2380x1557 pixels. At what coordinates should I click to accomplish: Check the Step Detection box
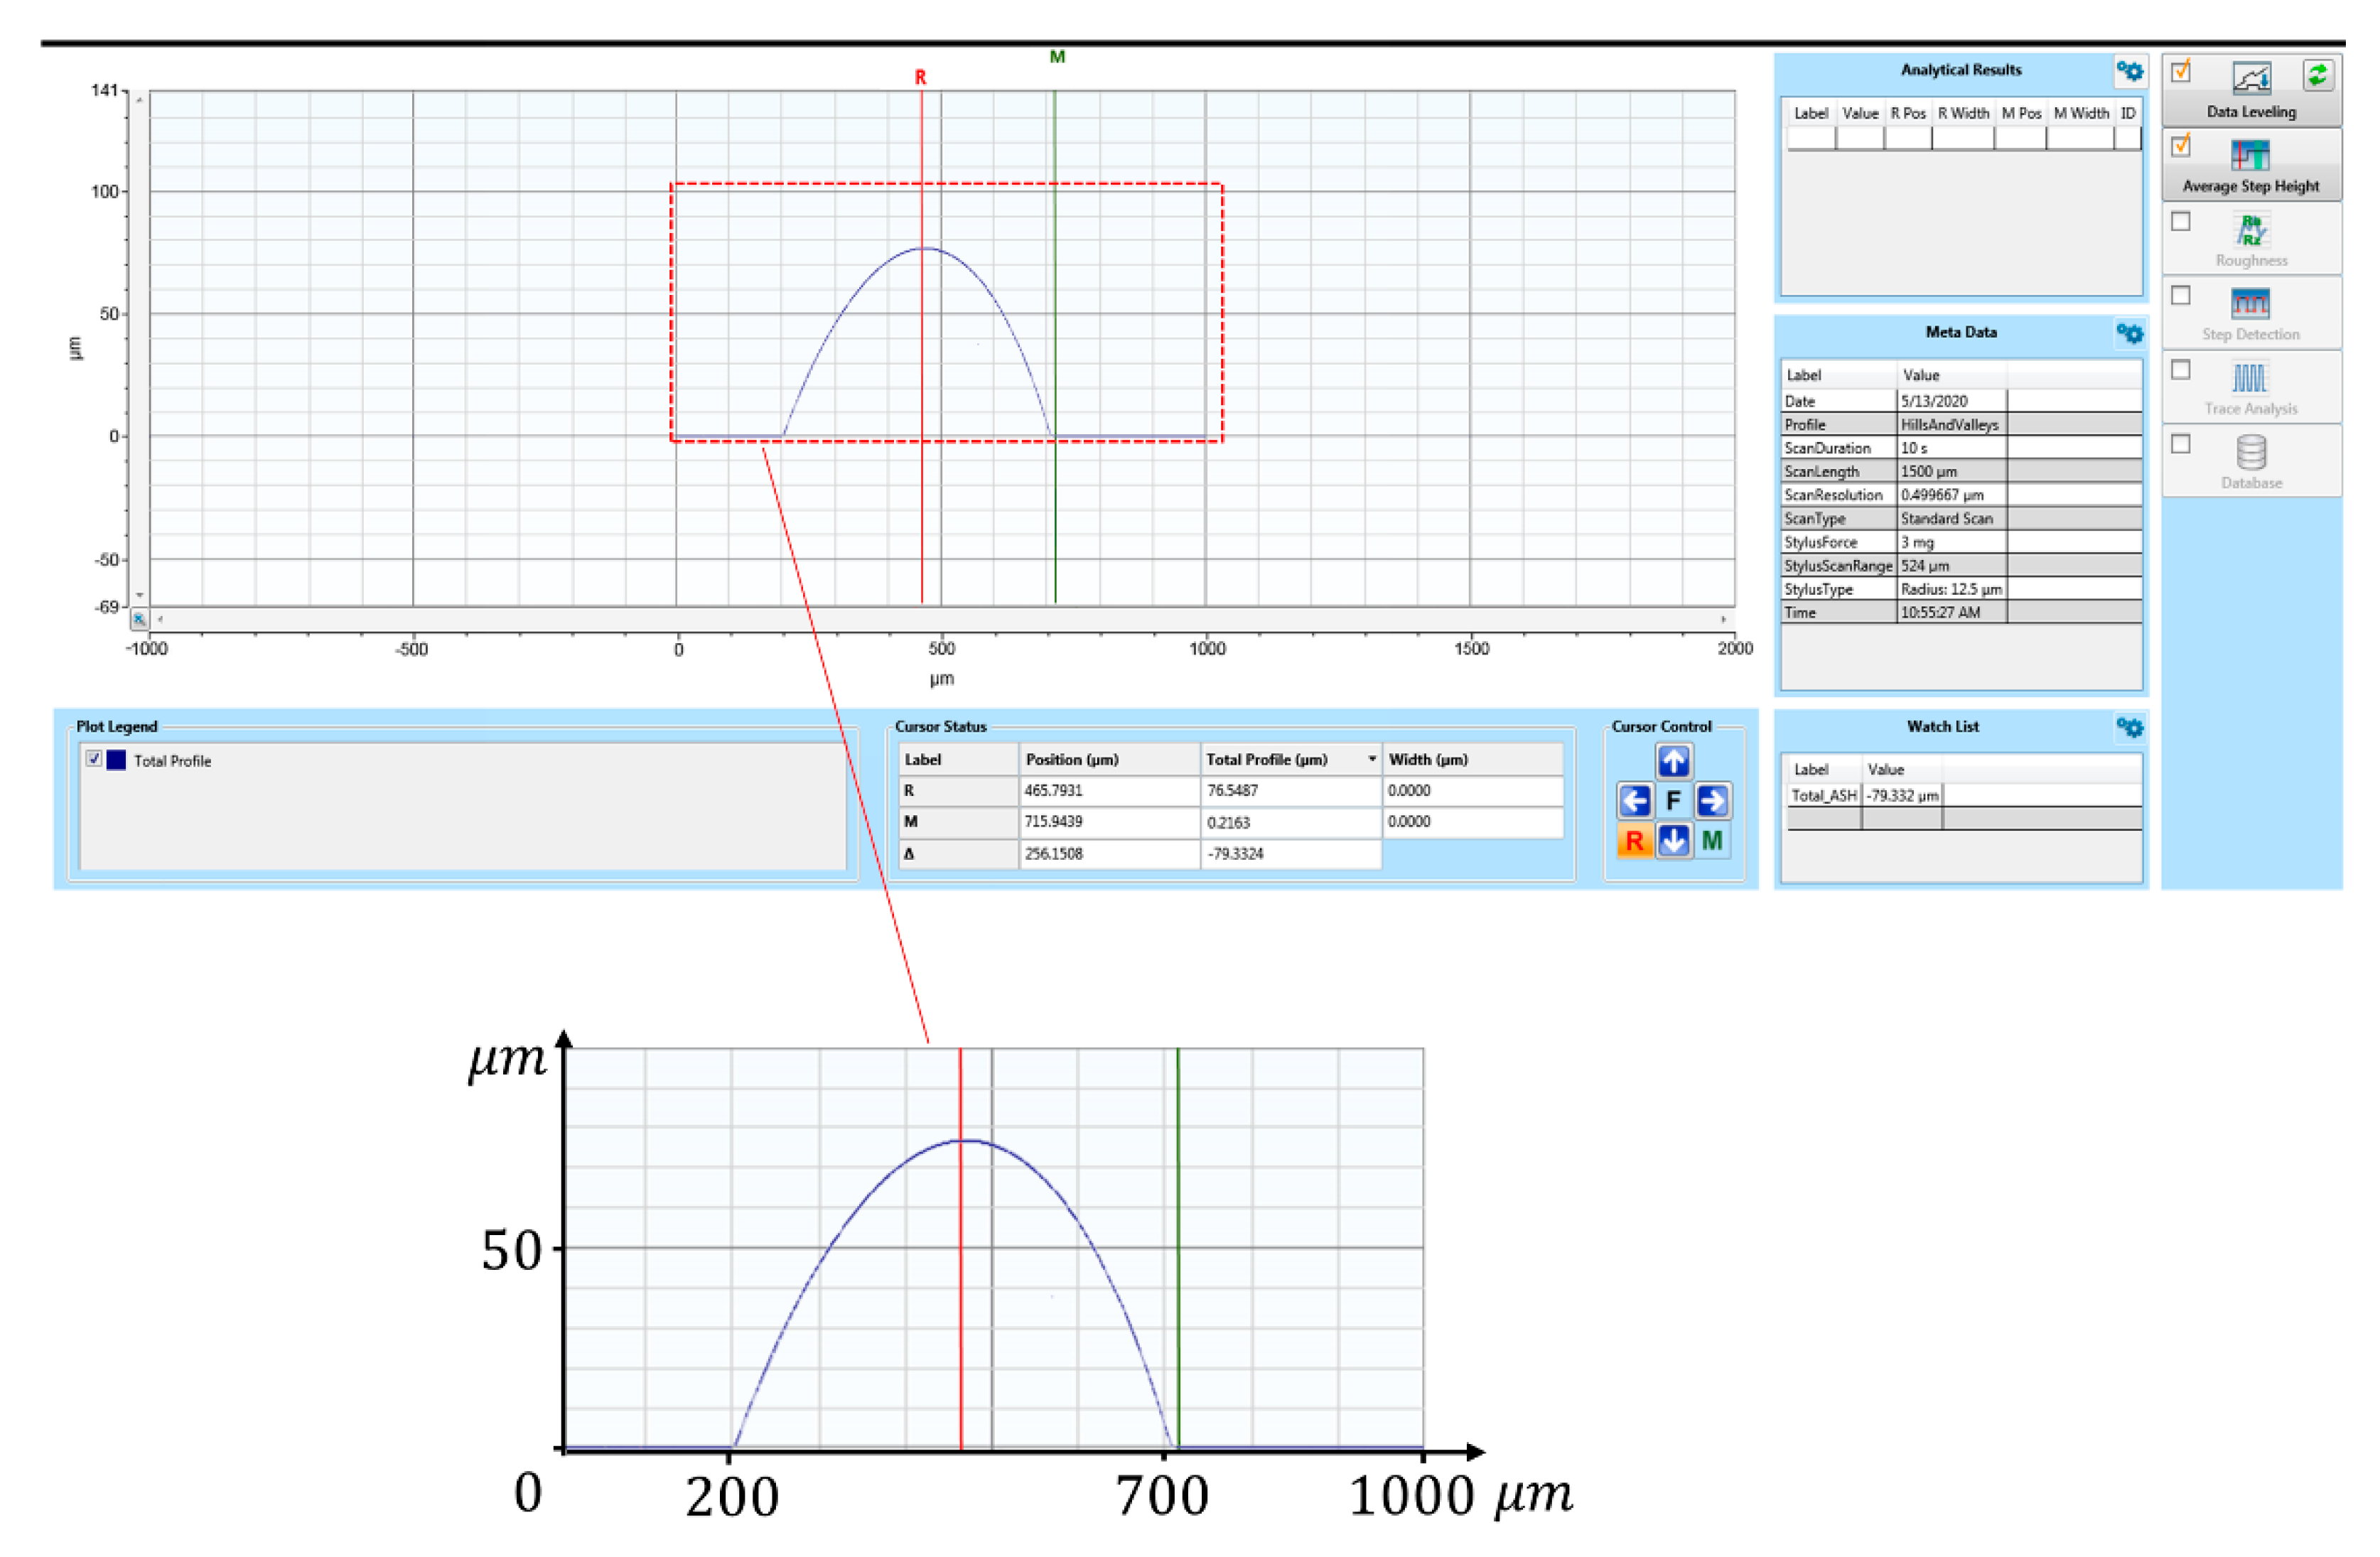pyautogui.click(x=2181, y=295)
